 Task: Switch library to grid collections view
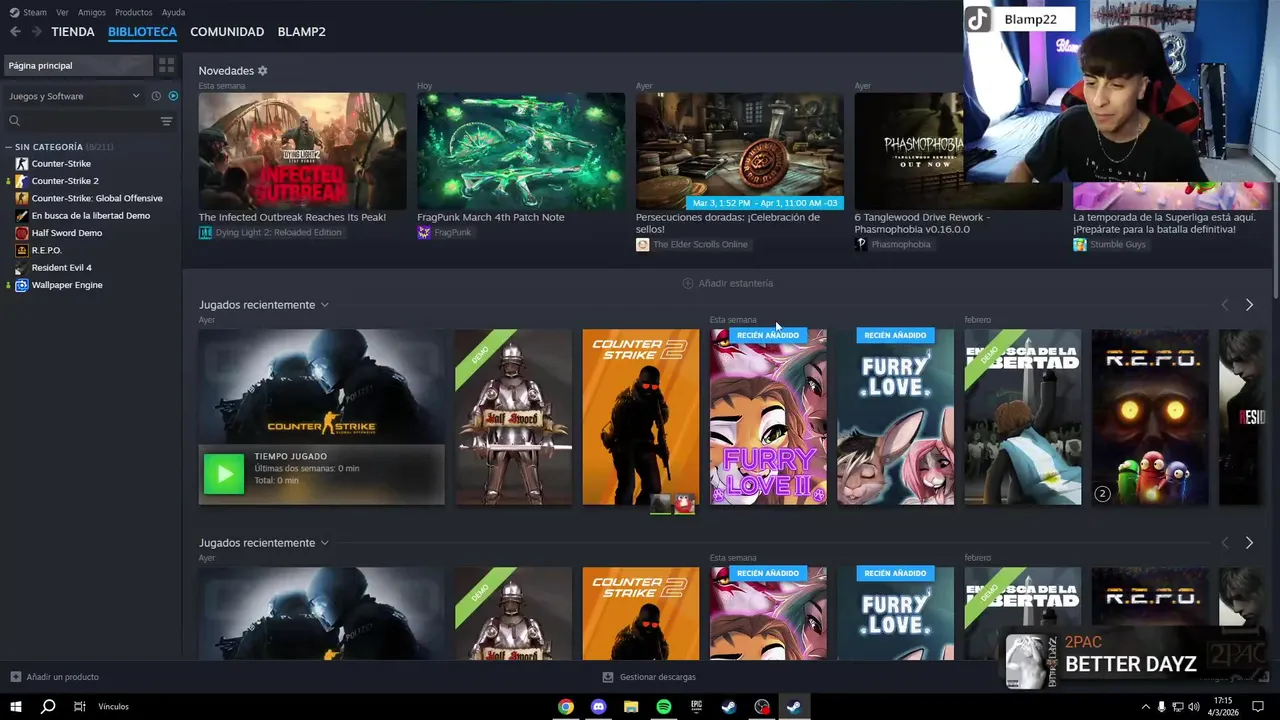coord(167,65)
